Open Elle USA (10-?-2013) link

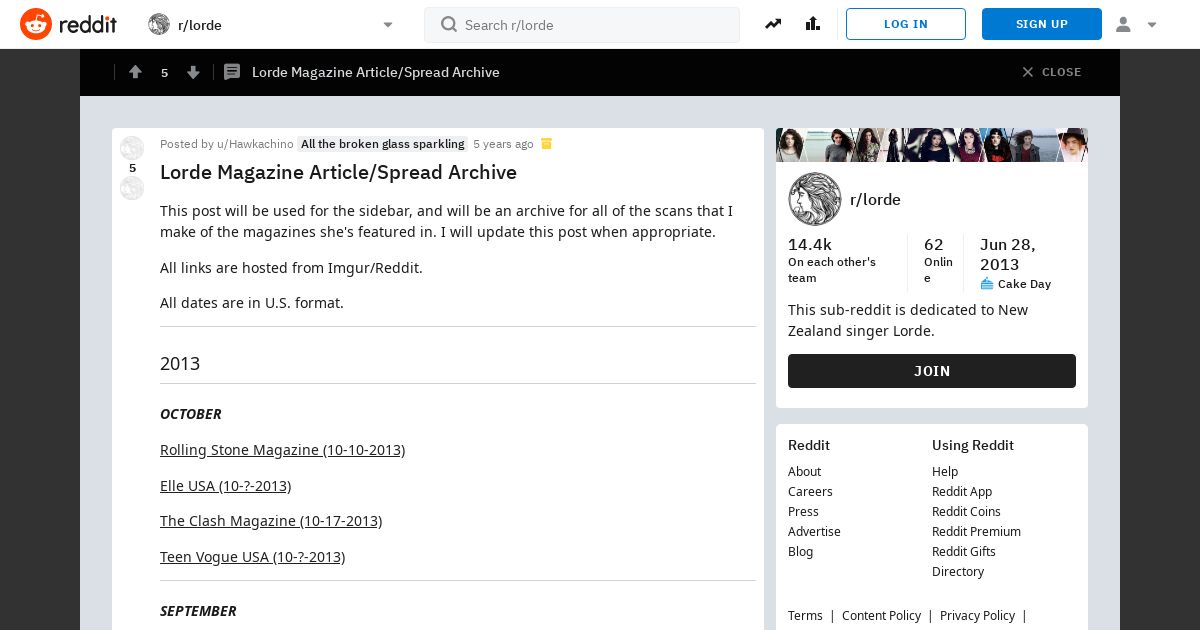coord(225,486)
